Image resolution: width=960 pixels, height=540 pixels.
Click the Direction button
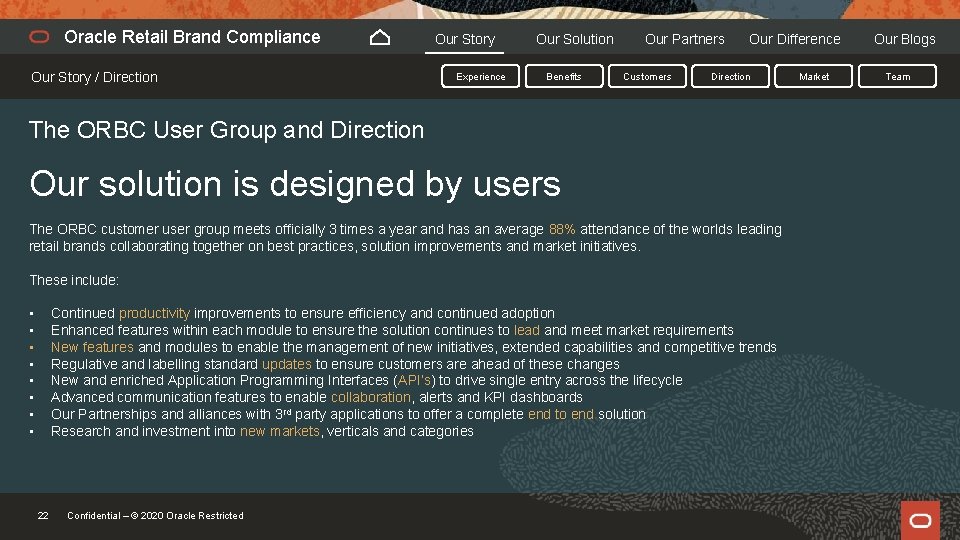click(730, 77)
